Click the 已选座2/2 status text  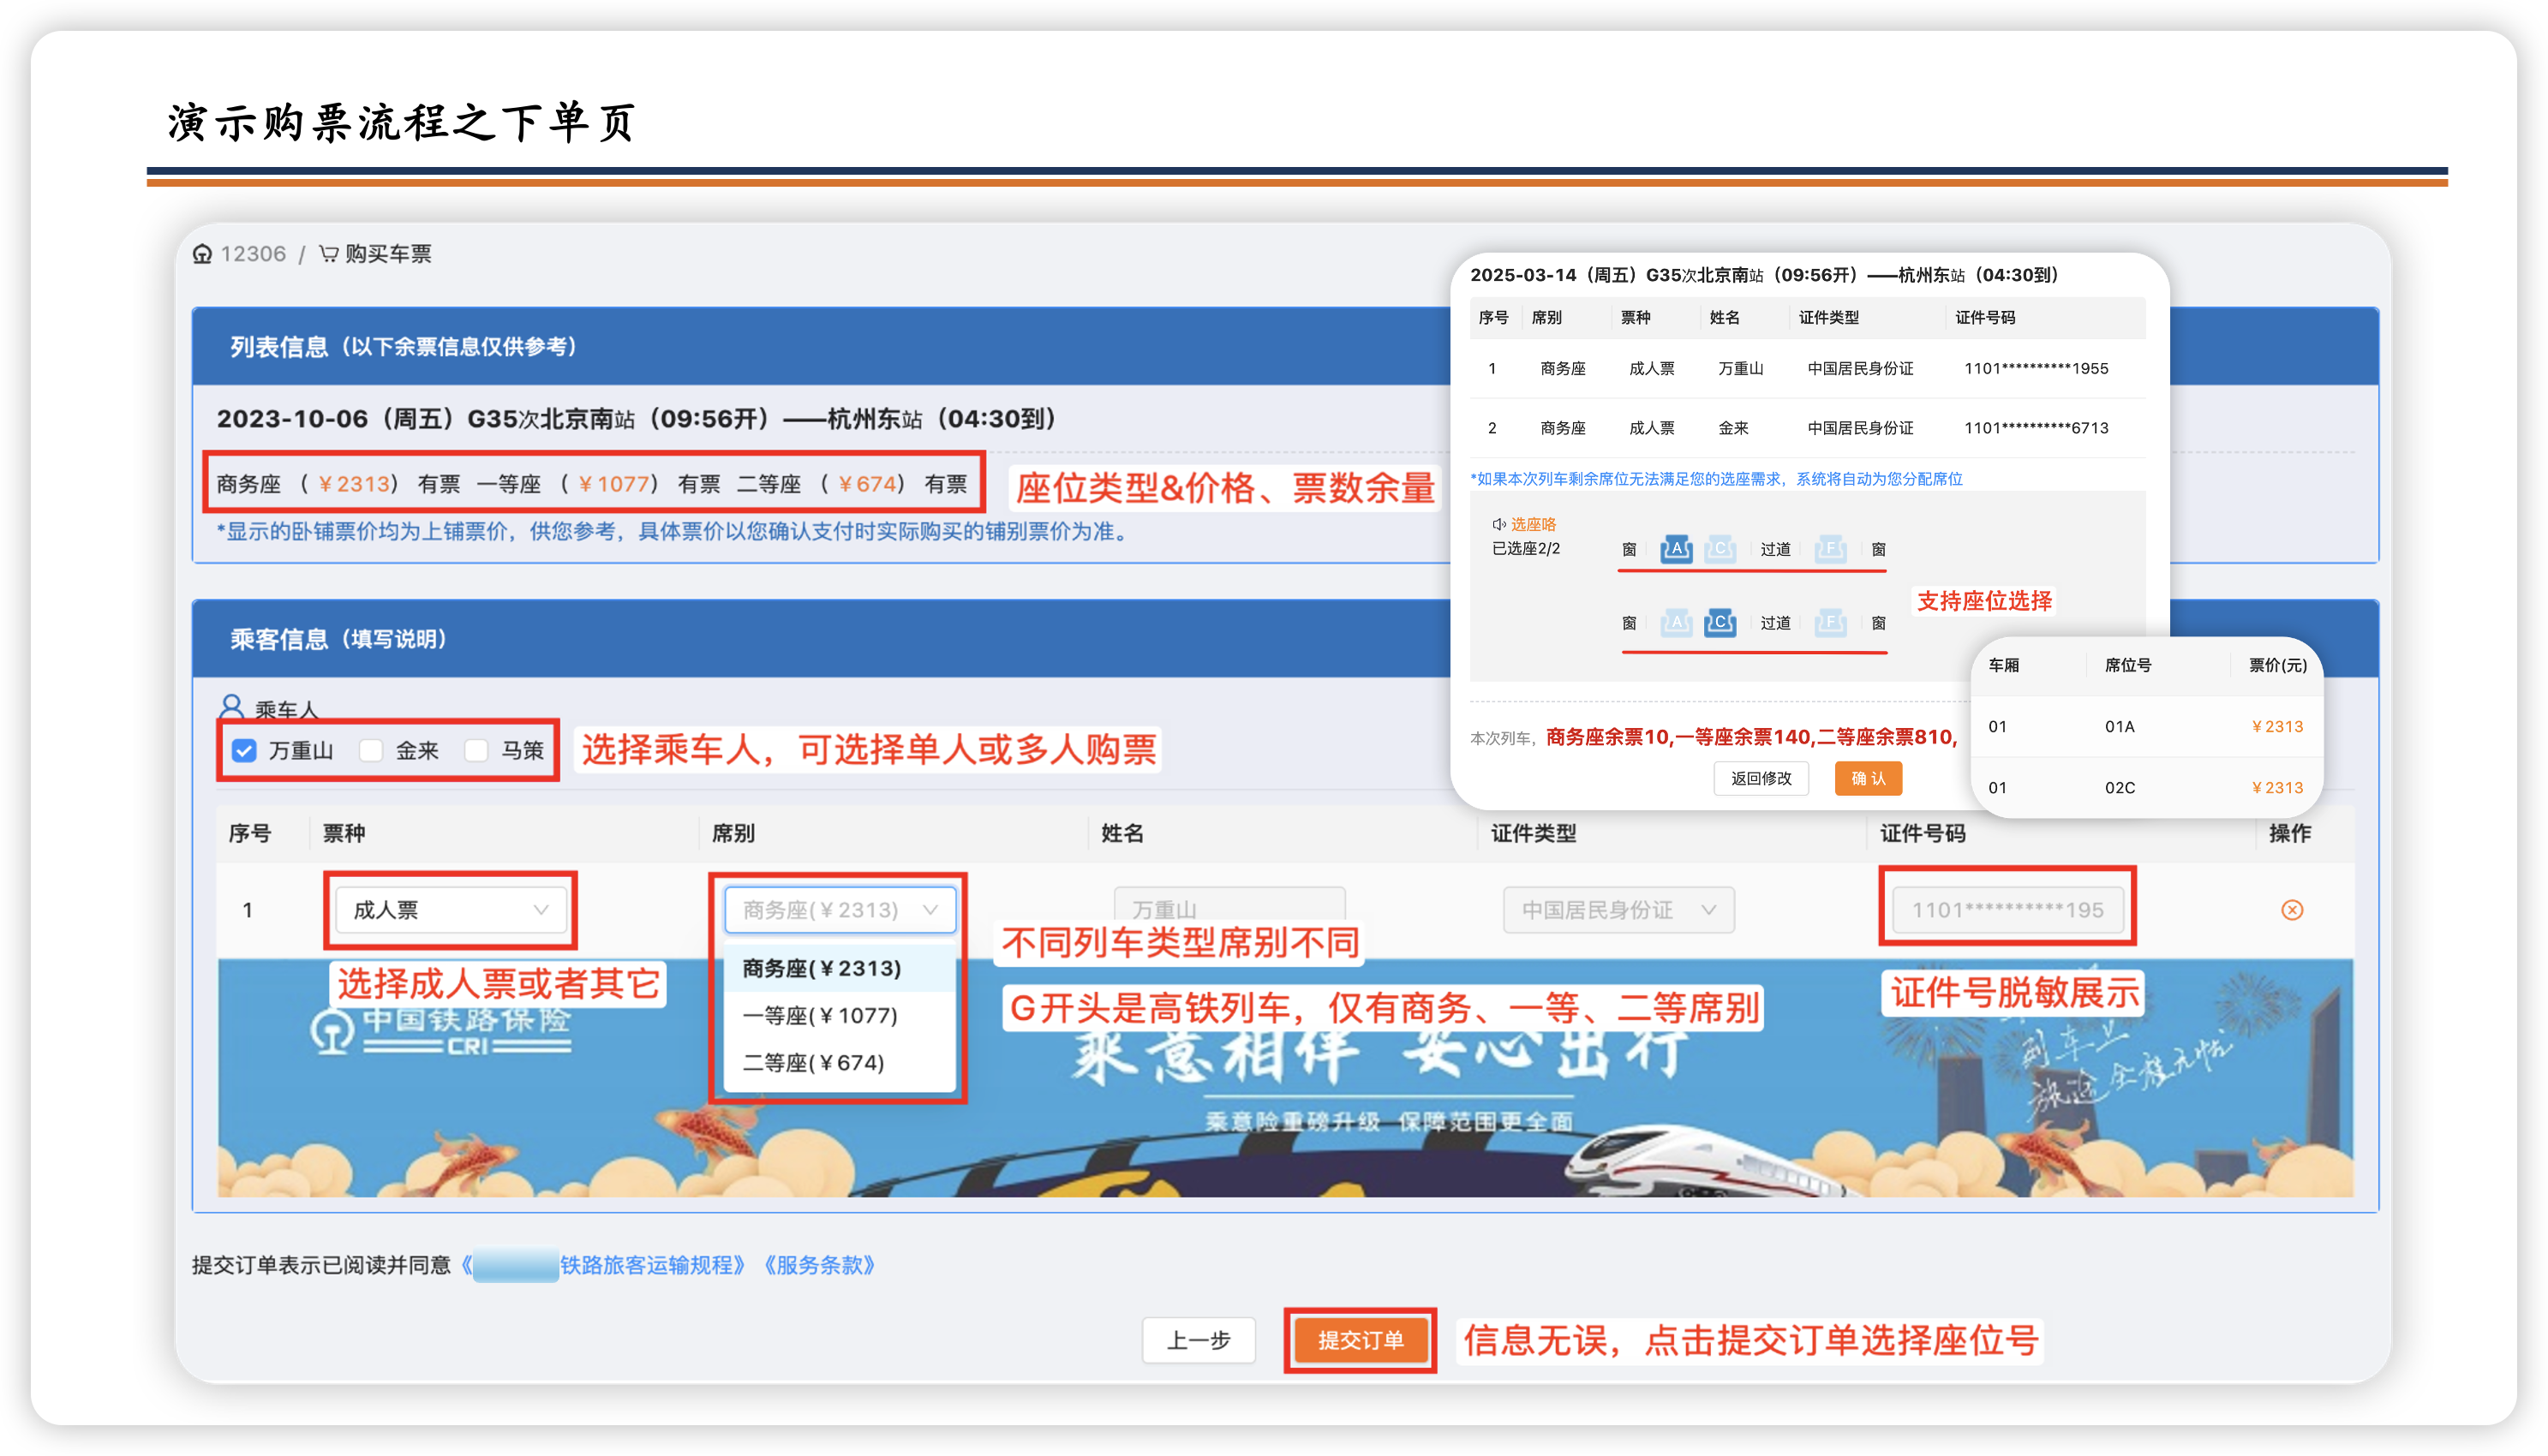tap(1526, 549)
